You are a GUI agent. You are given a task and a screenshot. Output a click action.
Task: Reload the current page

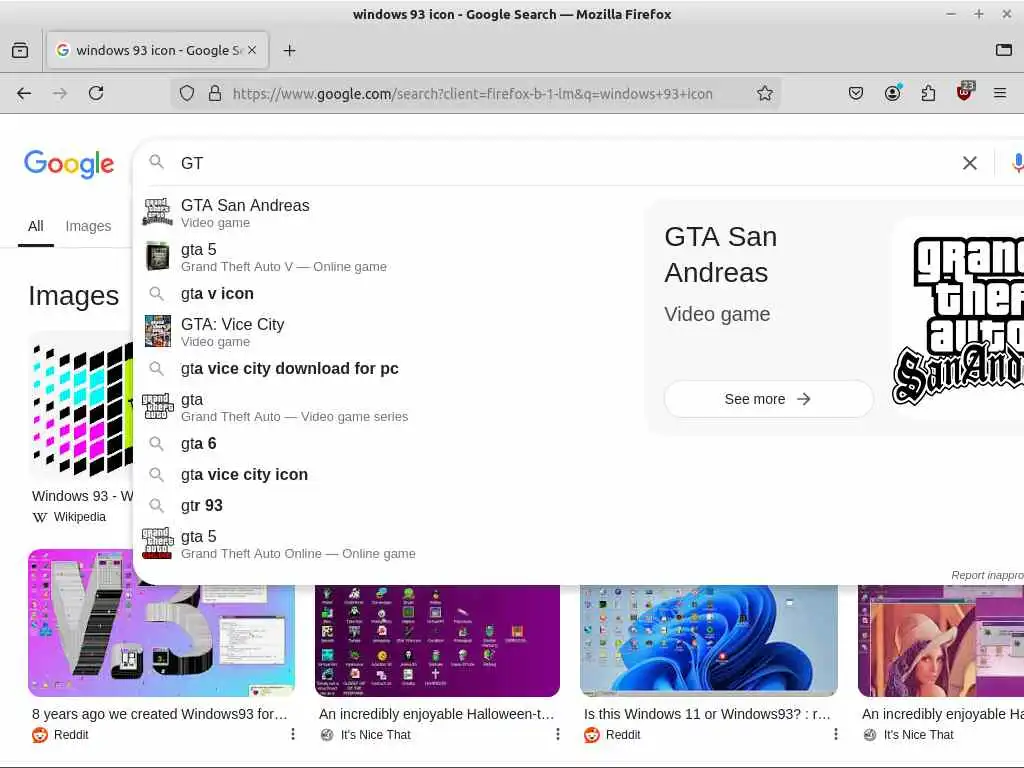(x=96, y=93)
